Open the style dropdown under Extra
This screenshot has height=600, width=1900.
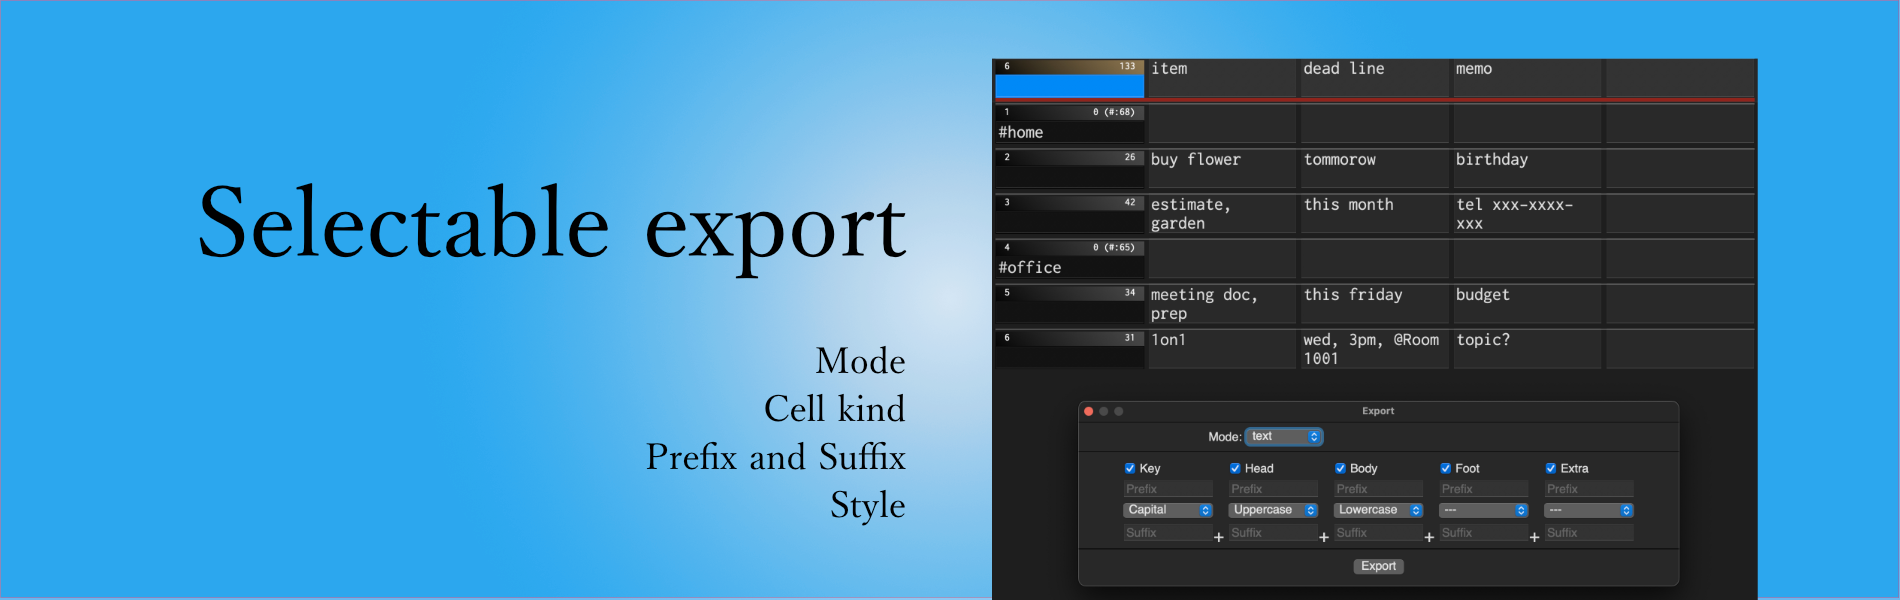coord(1589,510)
